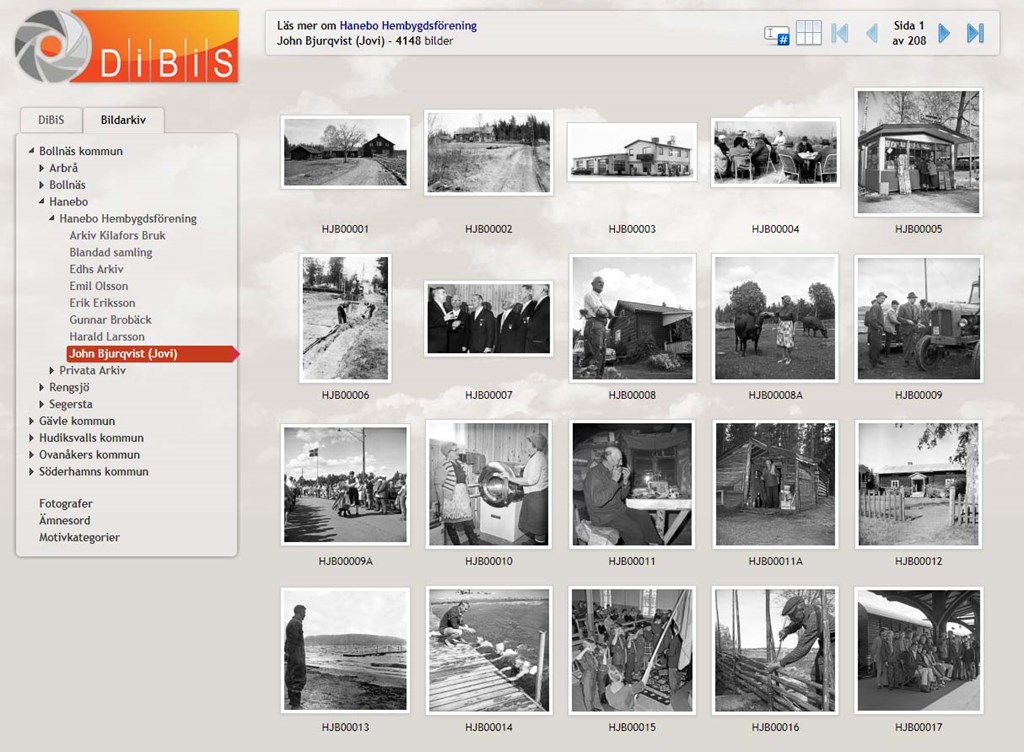This screenshot has width=1024, height=752.
Task: Select Gunnar Brobäck collection
Action: click(110, 320)
